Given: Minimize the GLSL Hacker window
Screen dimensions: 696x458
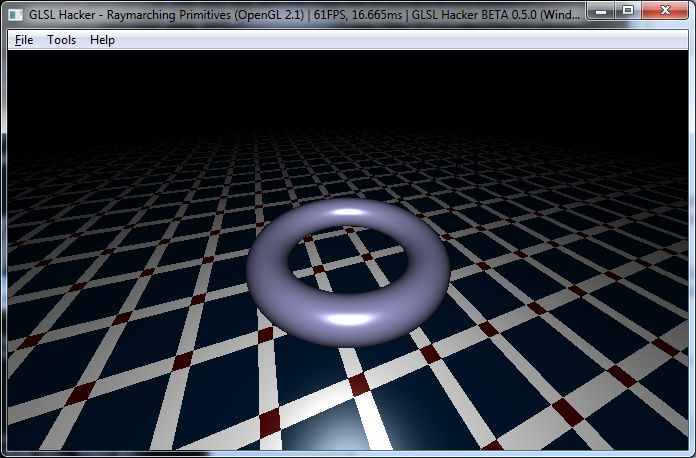Looking at the screenshot, I should (x=599, y=11).
